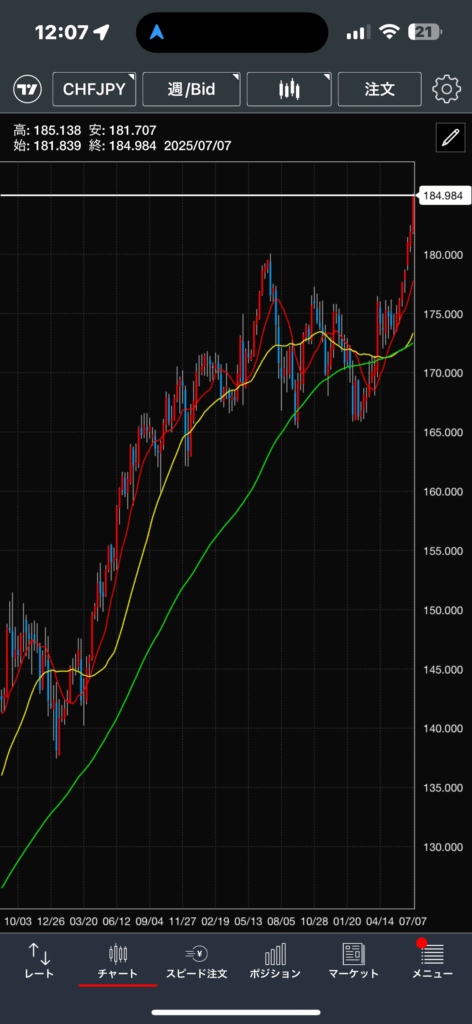Tap the white current price line

(208, 195)
